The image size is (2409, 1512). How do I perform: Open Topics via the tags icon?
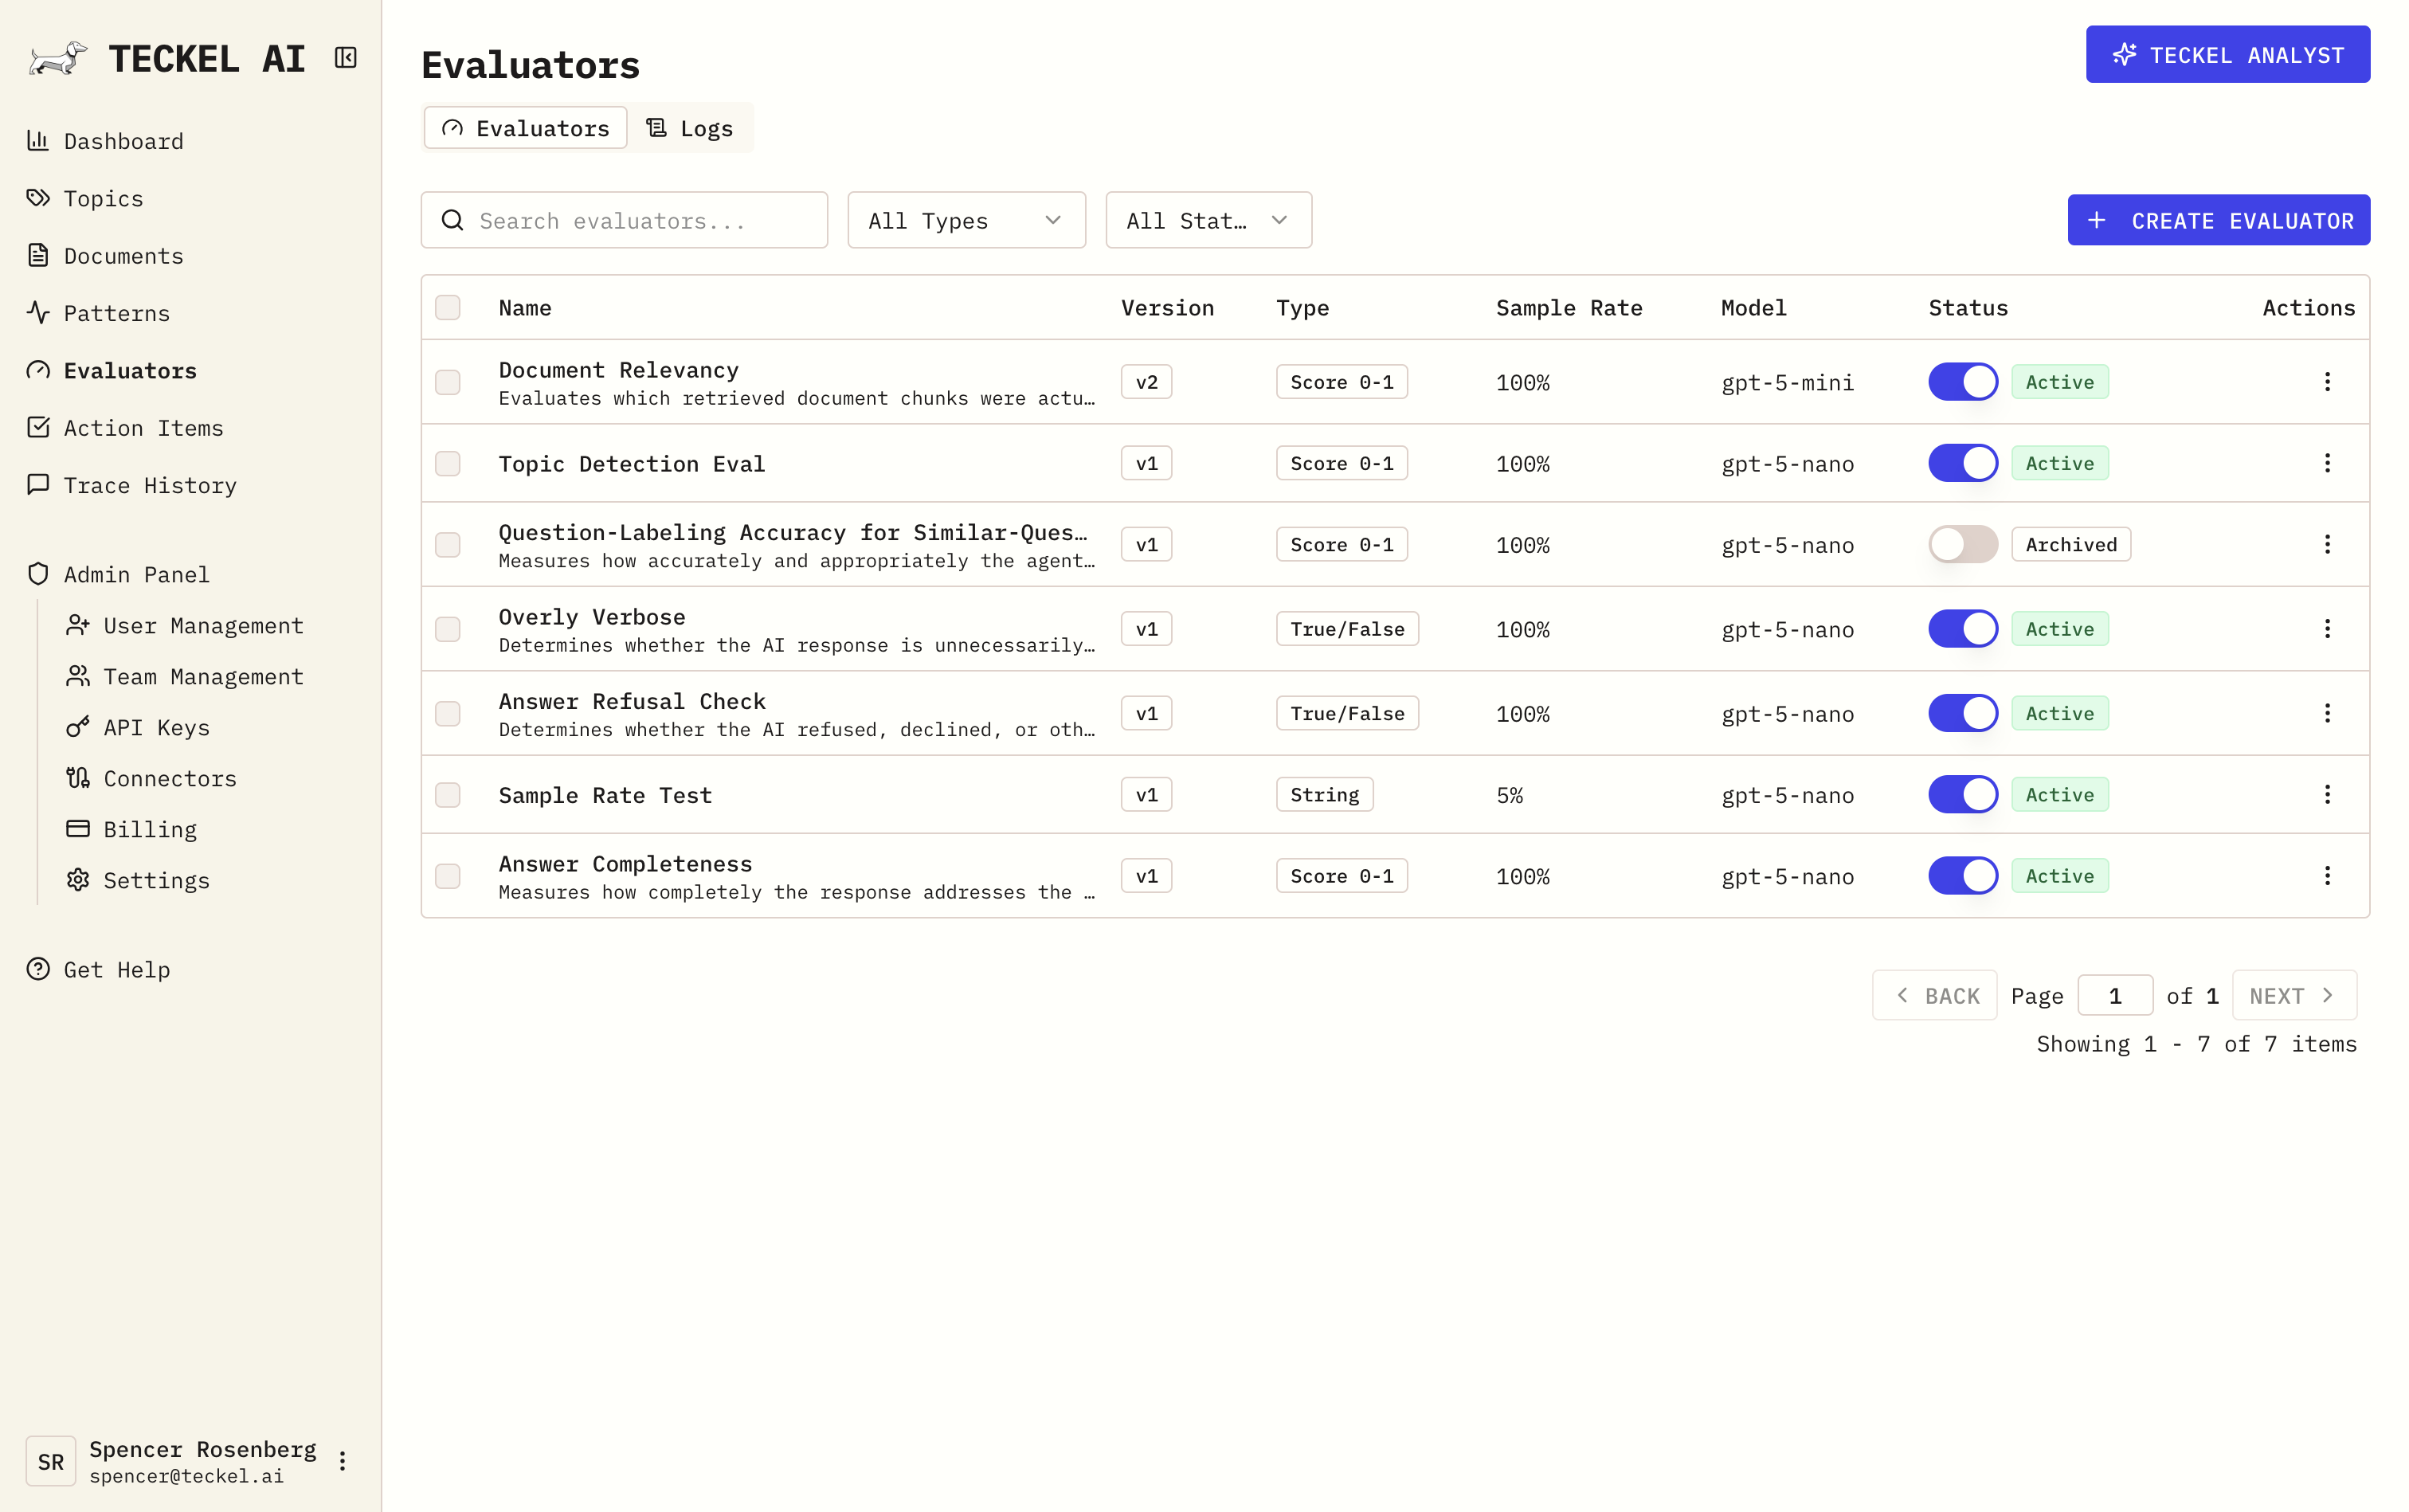pos(38,198)
